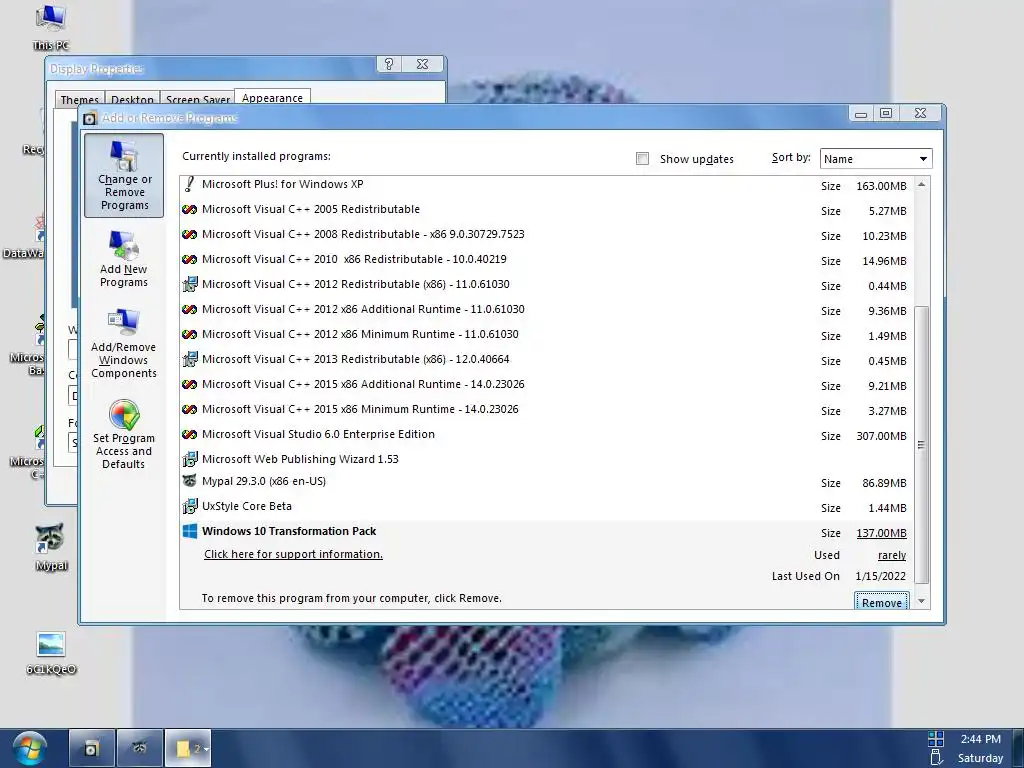Click Visual C++ 2012 Redistributable (x86) icon
This screenshot has height=768, width=1024.
[x=189, y=284]
